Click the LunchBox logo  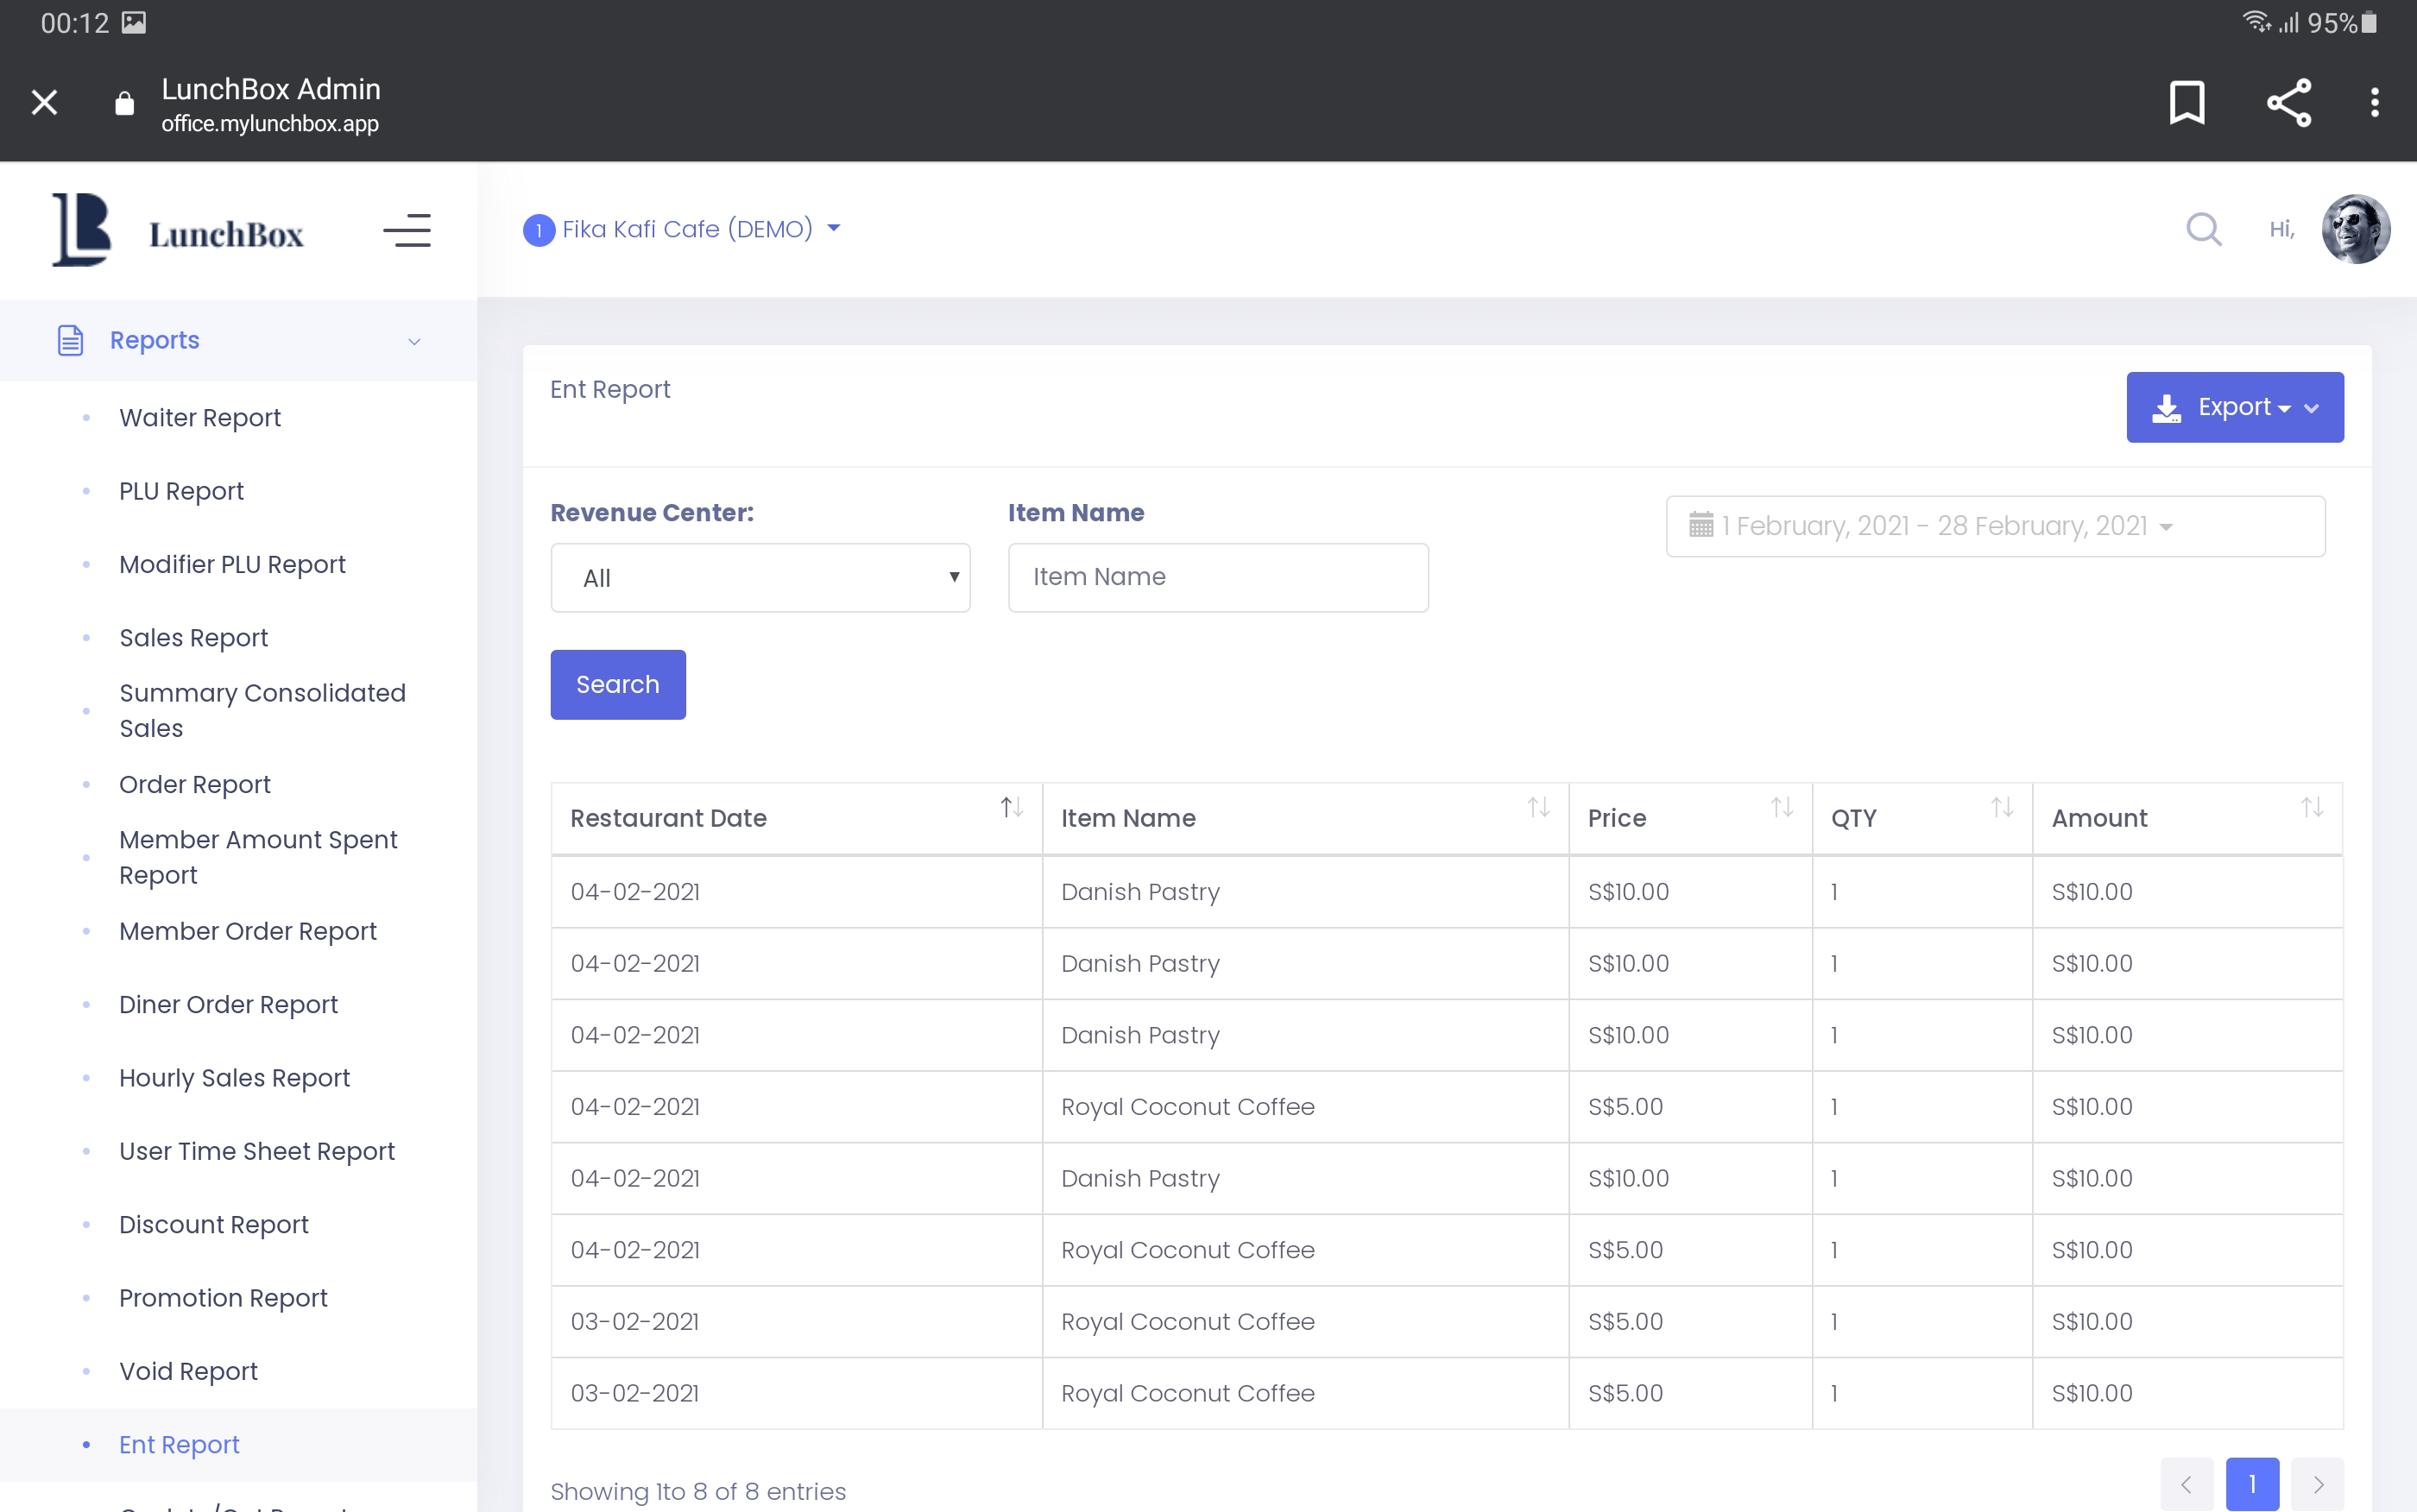pyautogui.click(x=178, y=231)
